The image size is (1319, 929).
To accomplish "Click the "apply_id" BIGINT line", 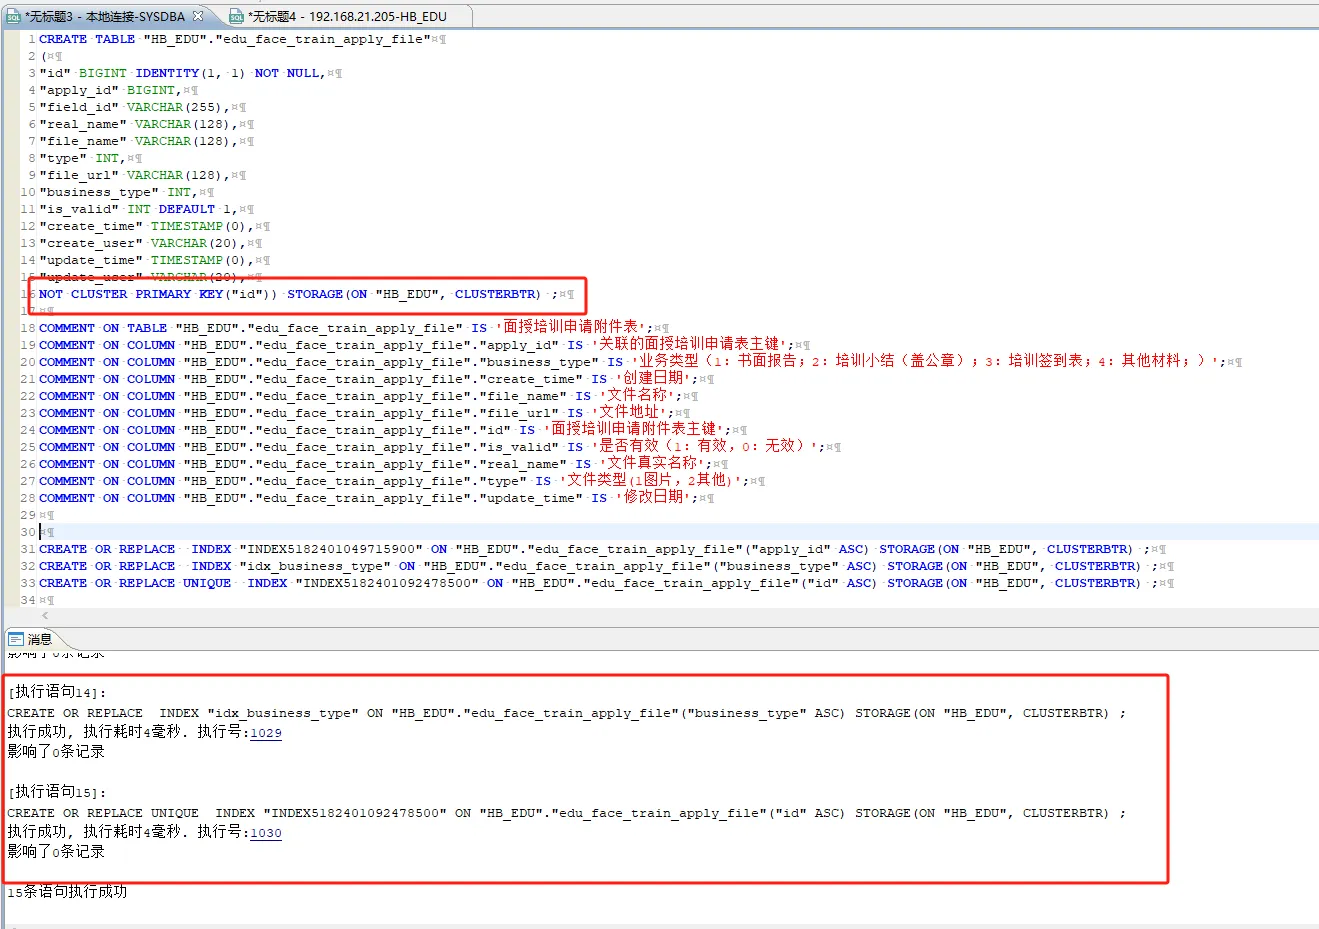I will coord(111,90).
